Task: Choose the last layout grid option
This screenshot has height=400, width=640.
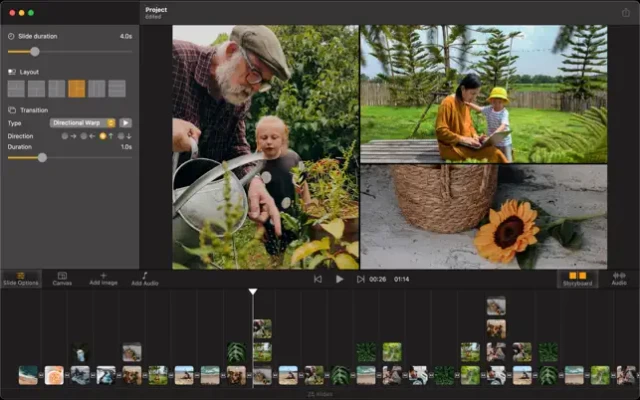Action: [x=117, y=89]
